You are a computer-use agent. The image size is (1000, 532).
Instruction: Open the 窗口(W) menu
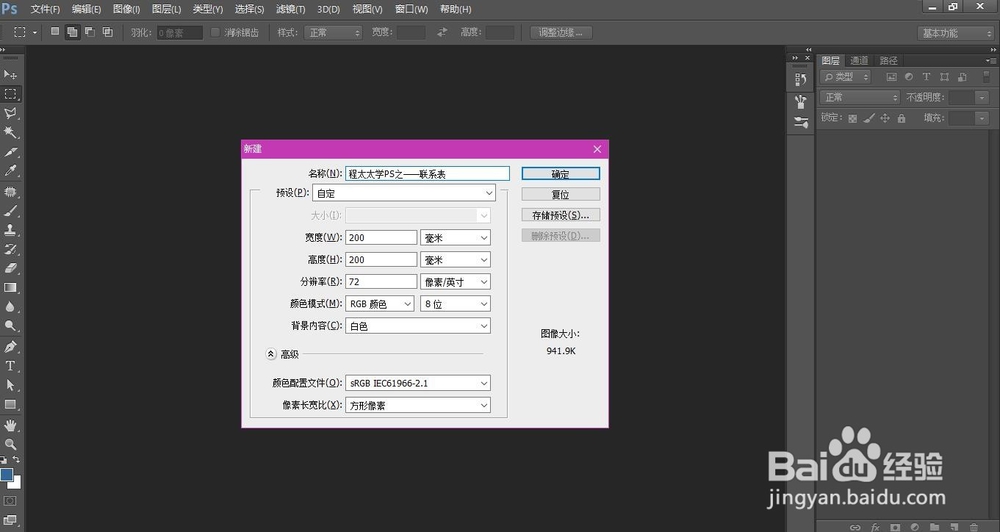coord(411,9)
